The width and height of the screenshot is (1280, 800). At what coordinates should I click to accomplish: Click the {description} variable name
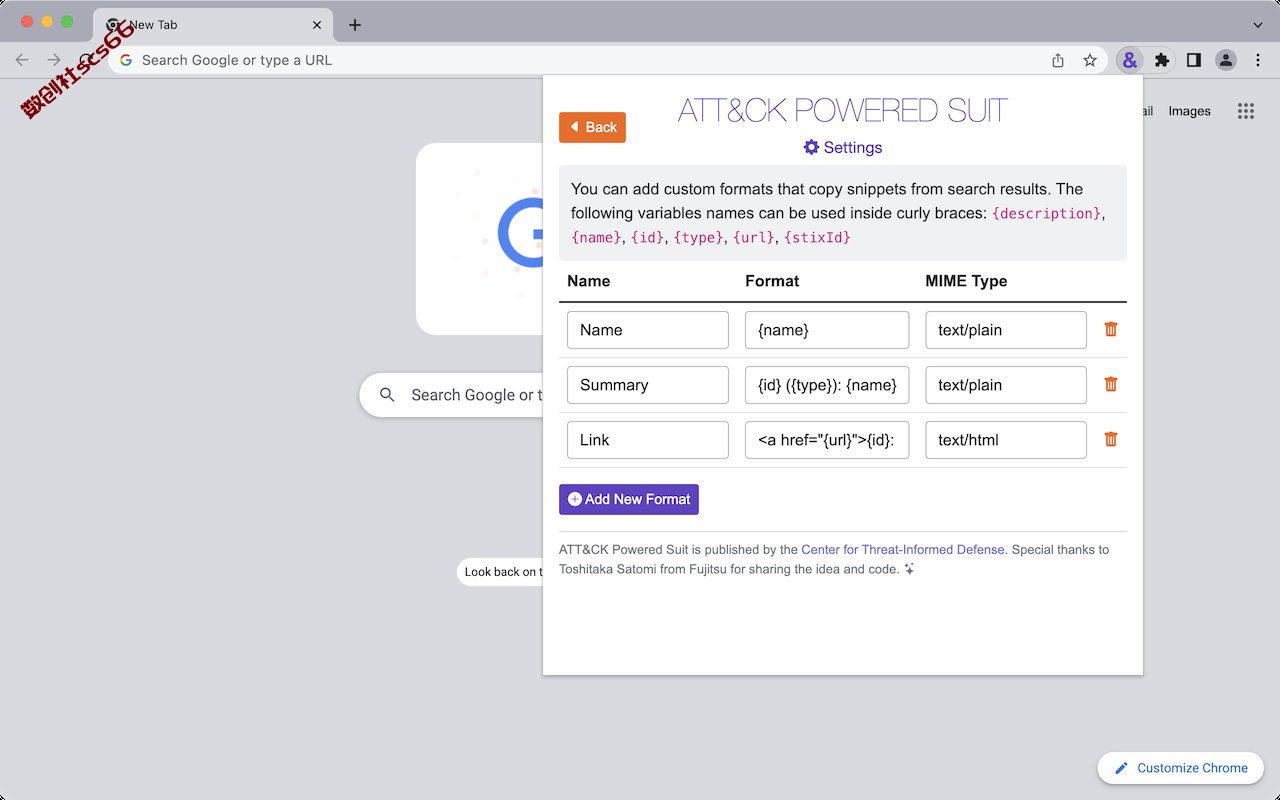tap(1046, 213)
